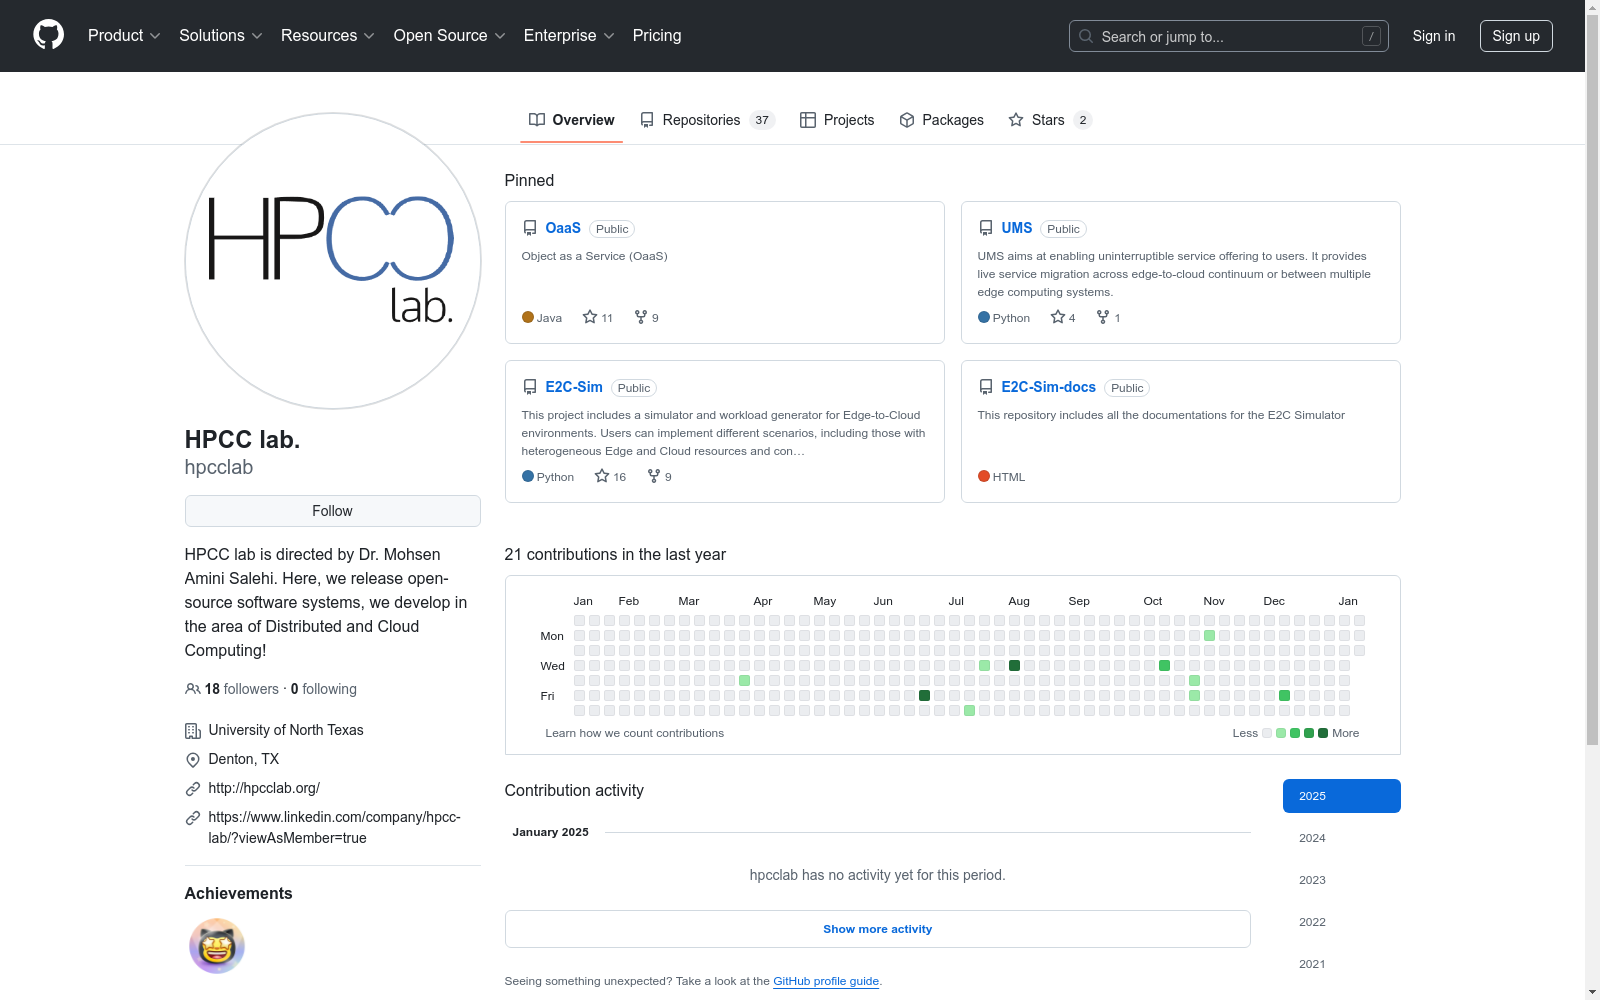1600x1000 pixels.
Task: Open the OaaS repository star count
Action: [598, 317]
